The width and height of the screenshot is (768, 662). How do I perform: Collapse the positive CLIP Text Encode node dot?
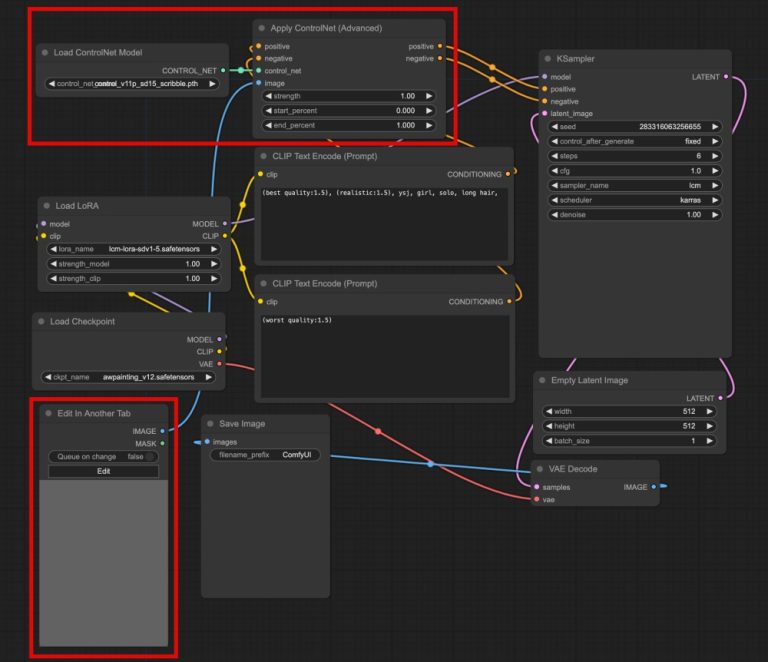[264, 156]
